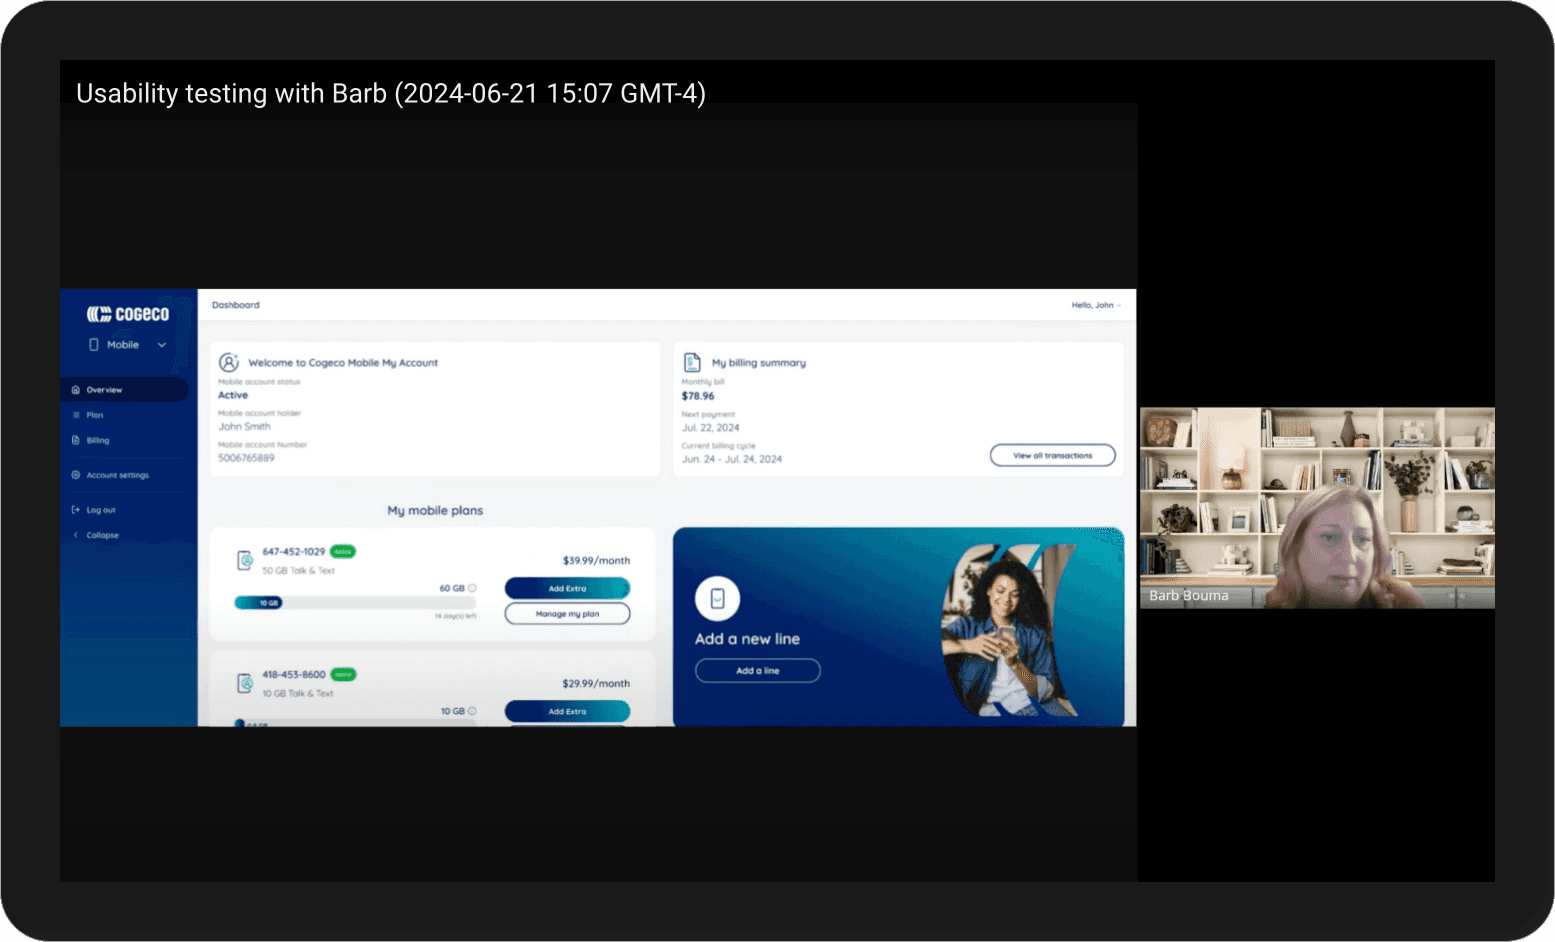Click the Billing document icon
This screenshot has height=942, width=1555.
tap(76, 440)
